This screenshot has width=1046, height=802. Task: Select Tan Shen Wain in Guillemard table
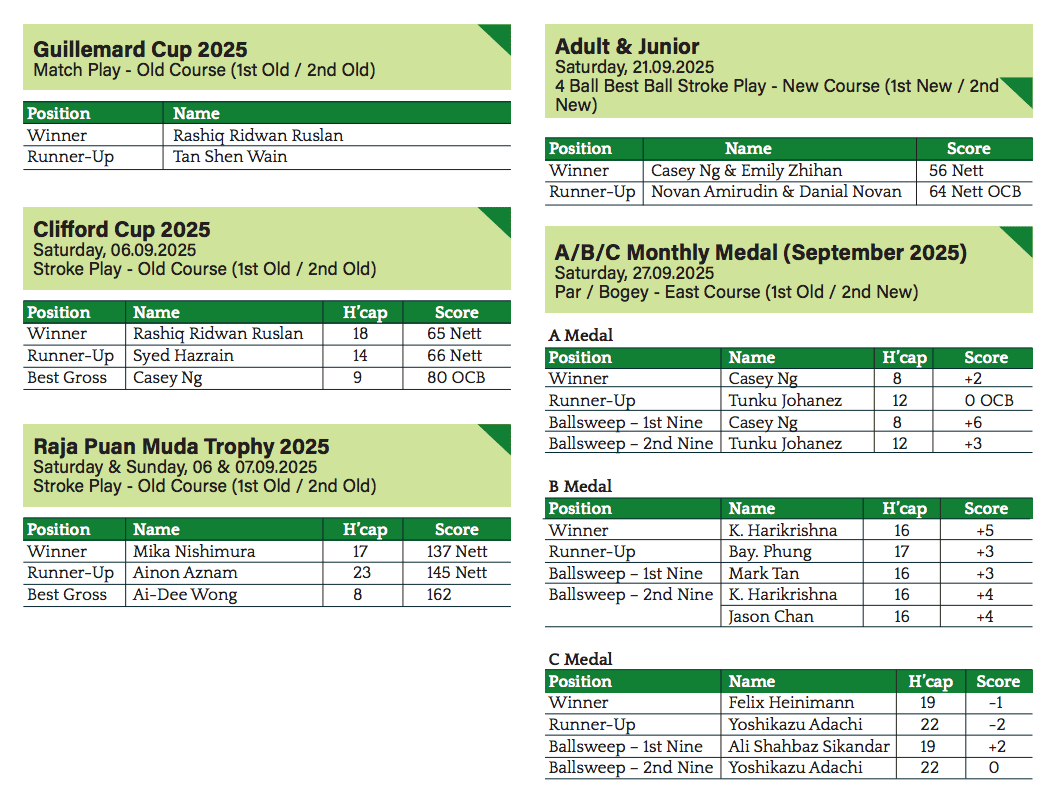[x=230, y=157]
